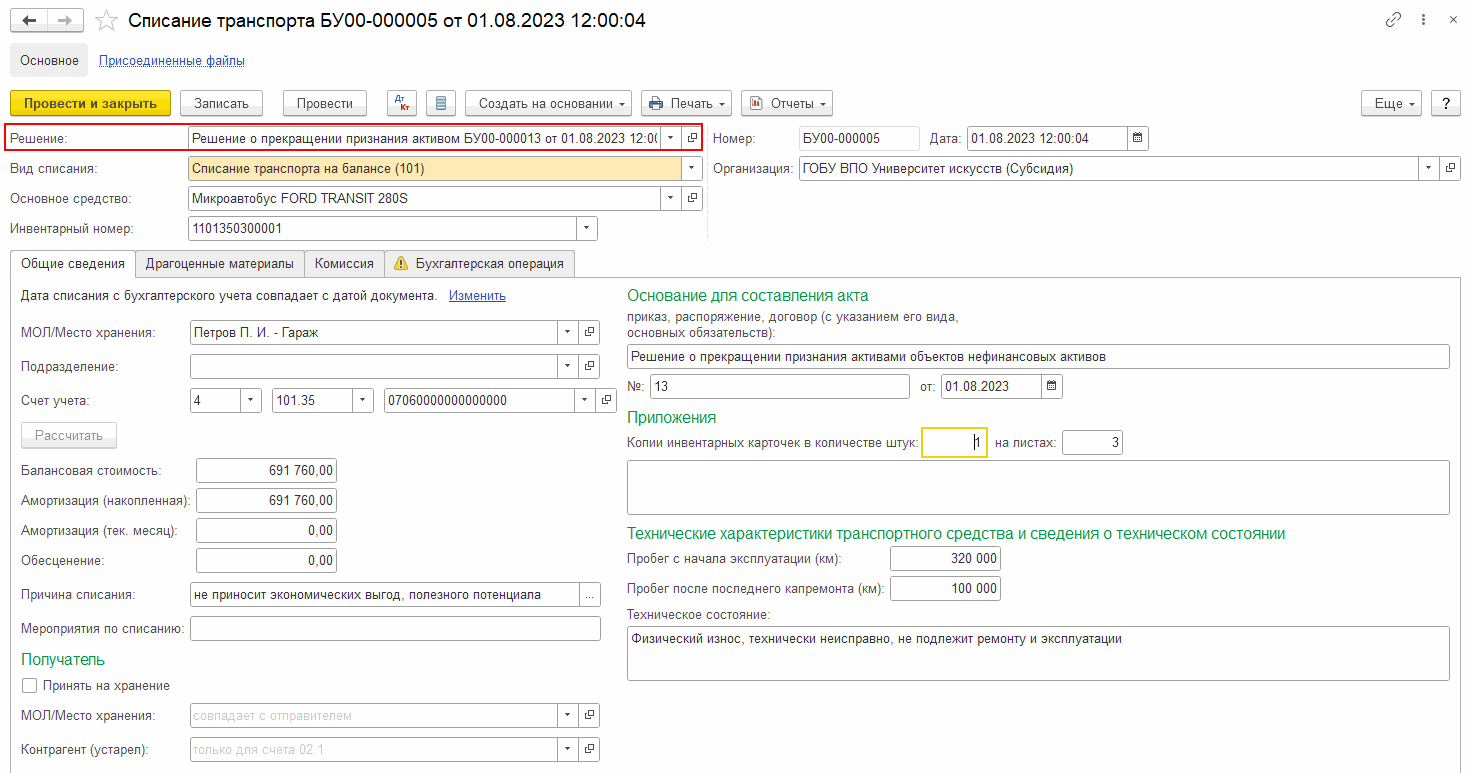Image resolution: width=1472 pixels, height=773 pixels.
Task: Click the Техническое состояние text area
Action: (x=1038, y=653)
